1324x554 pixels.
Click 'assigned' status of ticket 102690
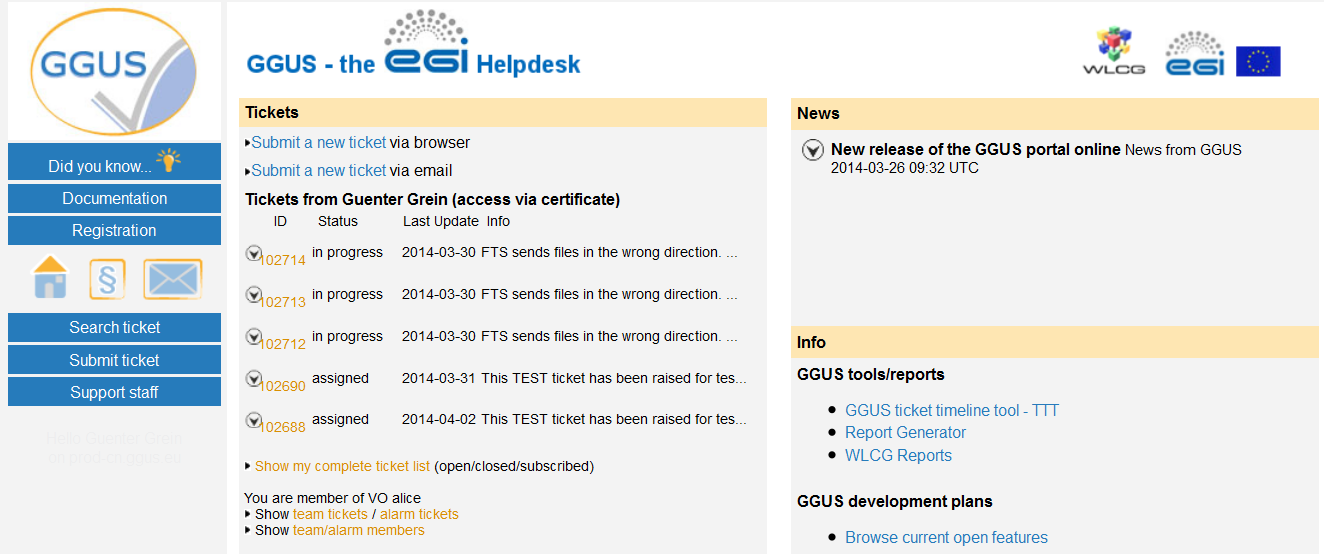coord(340,379)
